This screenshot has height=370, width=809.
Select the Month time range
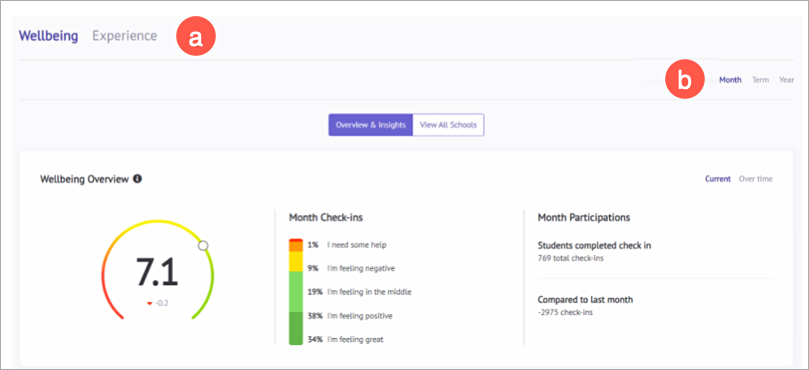(x=730, y=80)
